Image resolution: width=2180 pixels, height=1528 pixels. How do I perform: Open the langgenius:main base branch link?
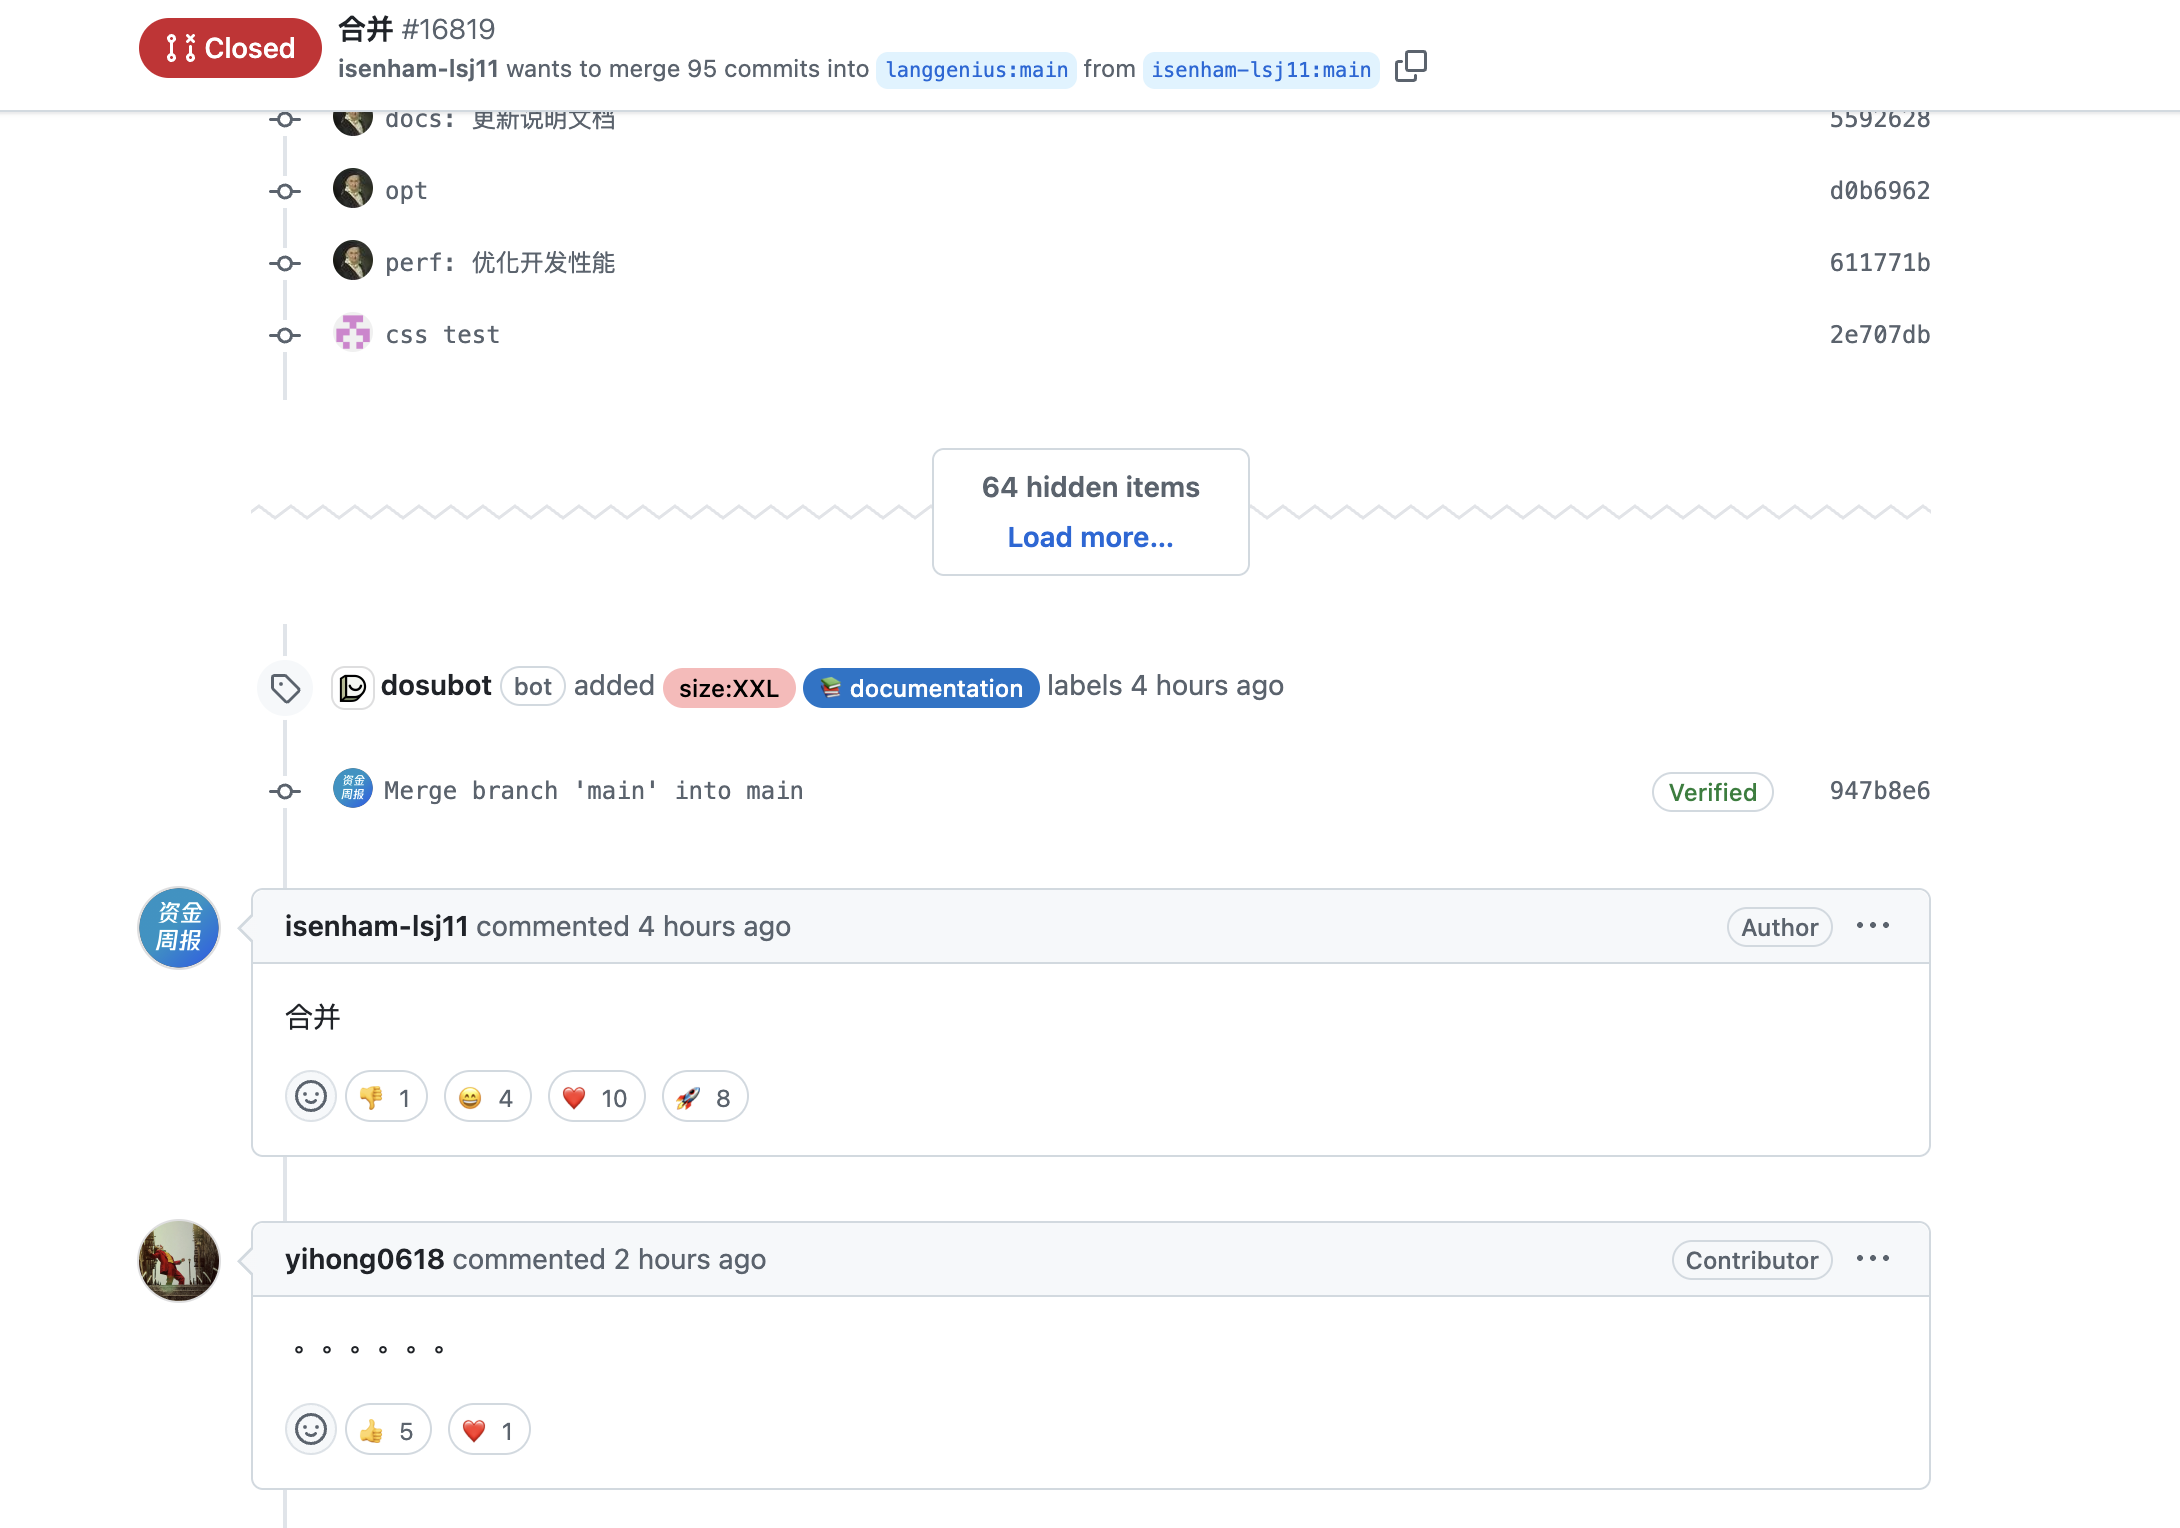pos(976,69)
